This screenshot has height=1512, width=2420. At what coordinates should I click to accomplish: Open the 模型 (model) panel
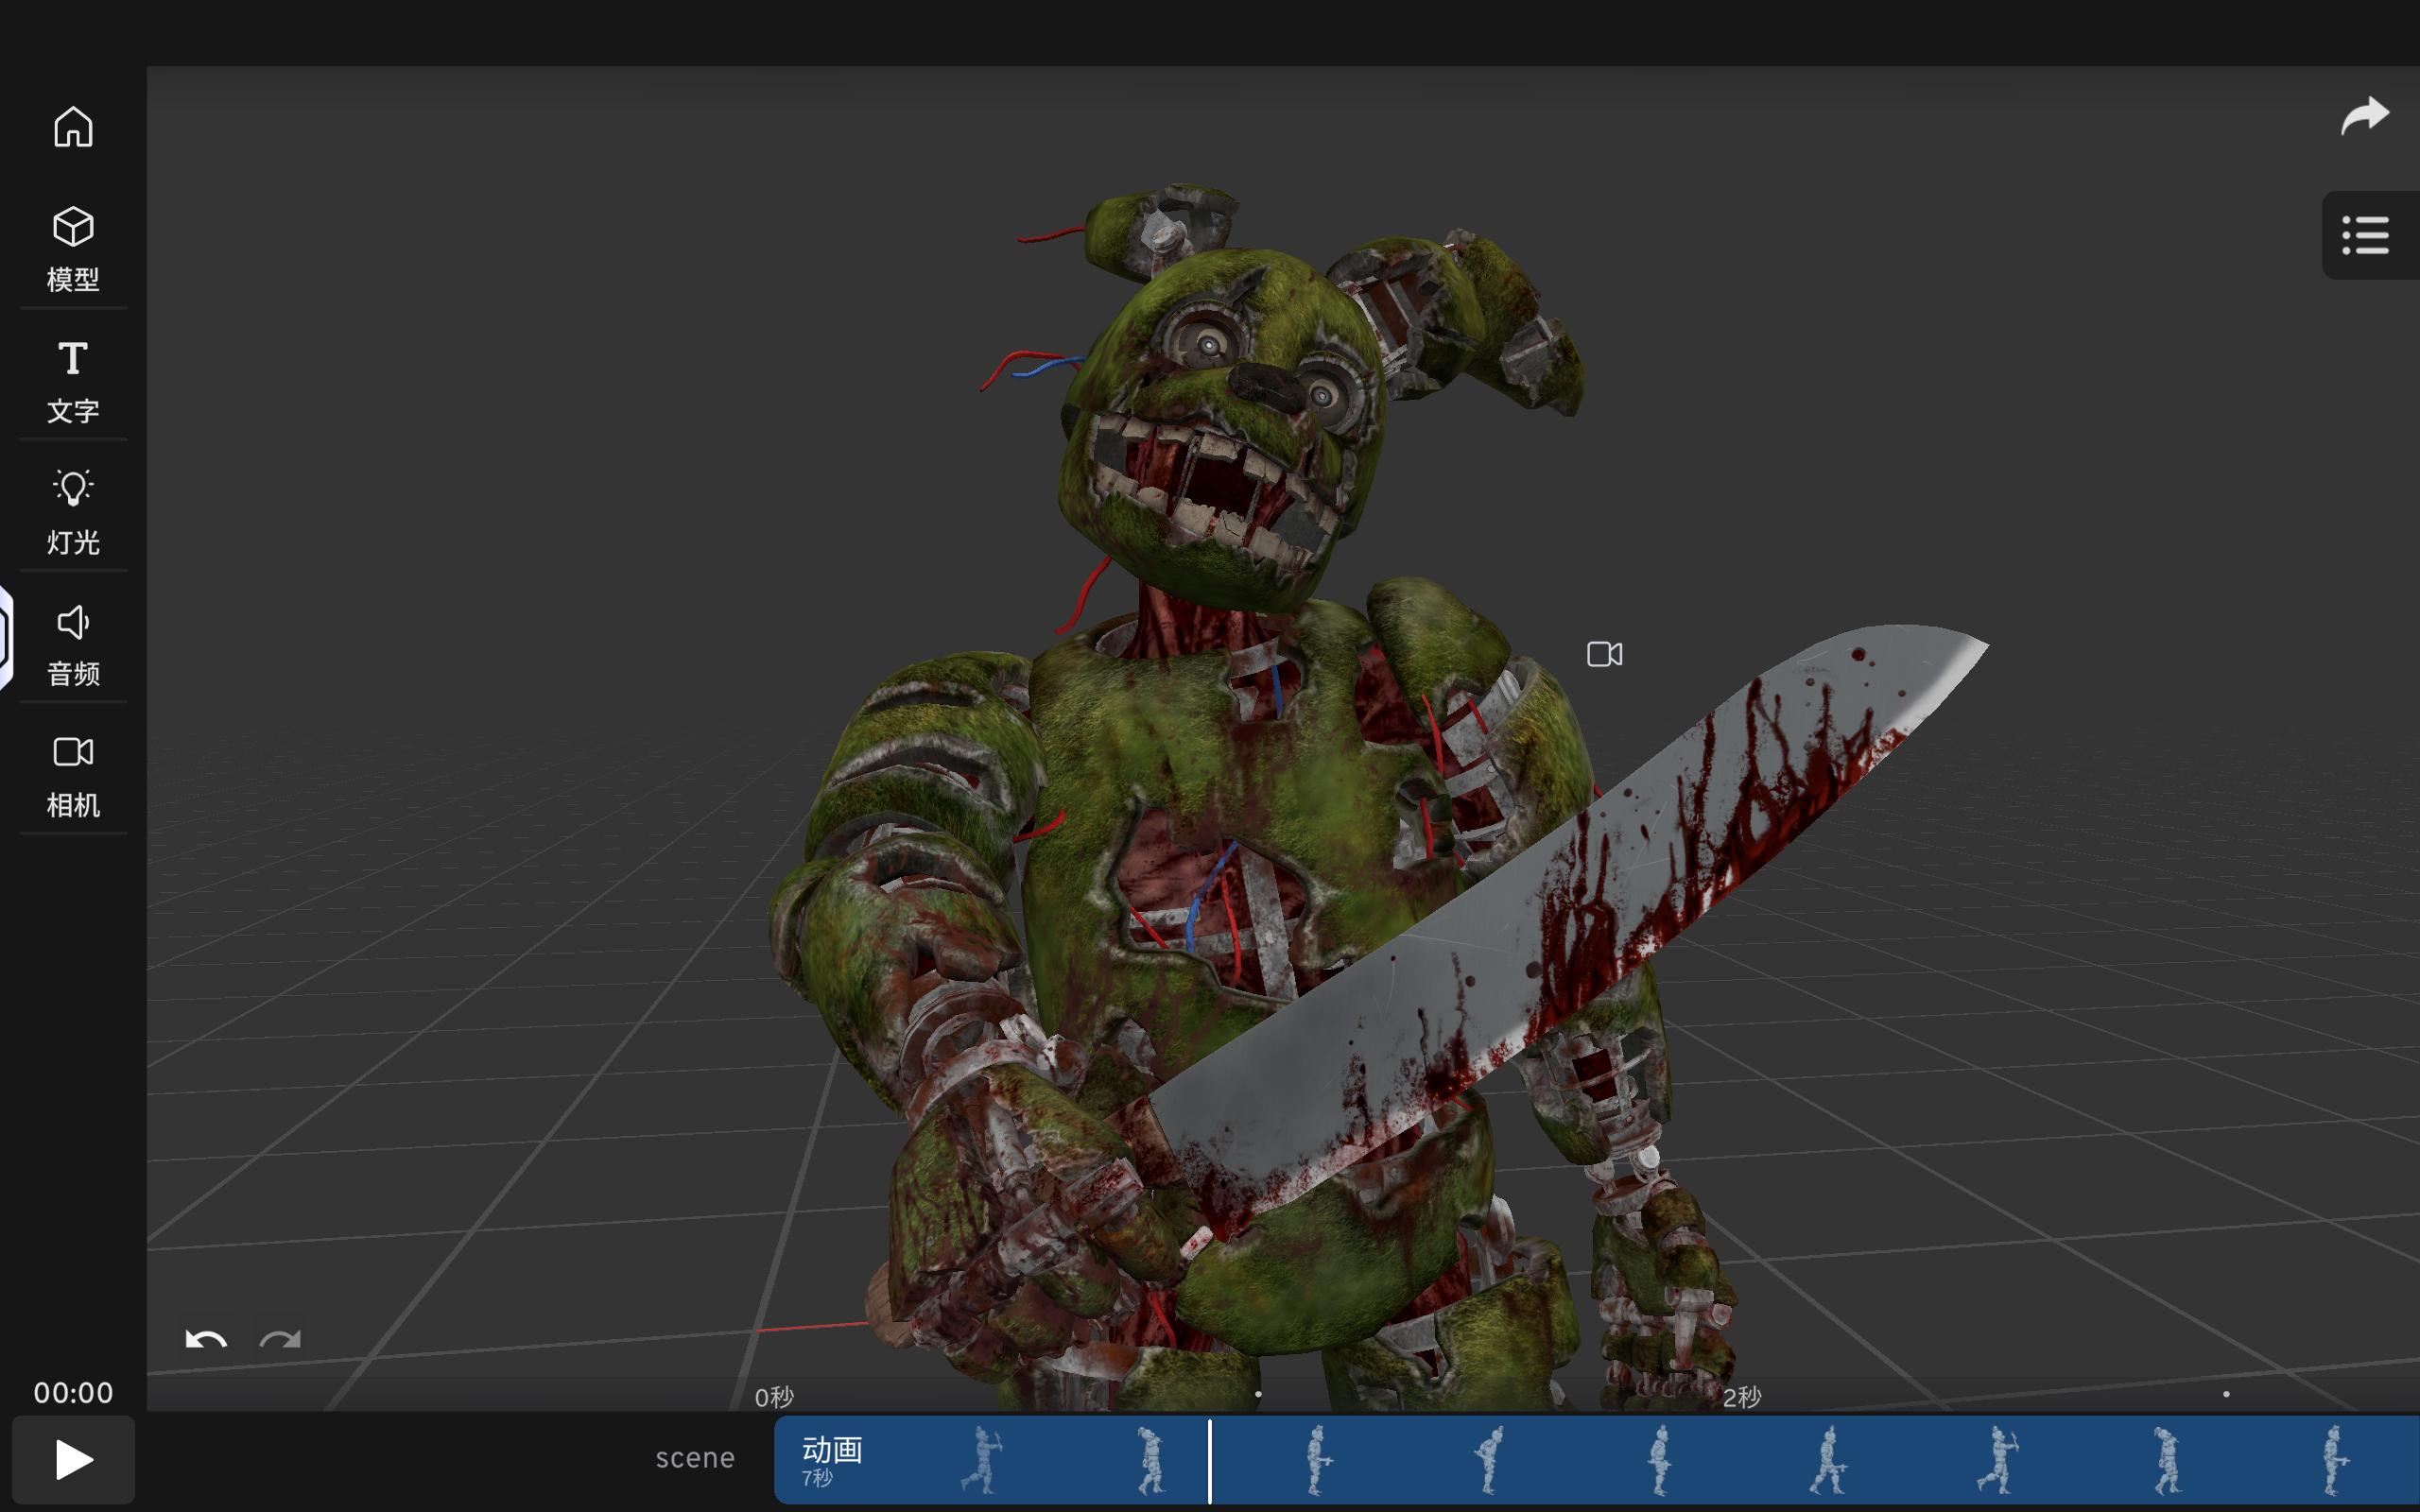(x=73, y=249)
